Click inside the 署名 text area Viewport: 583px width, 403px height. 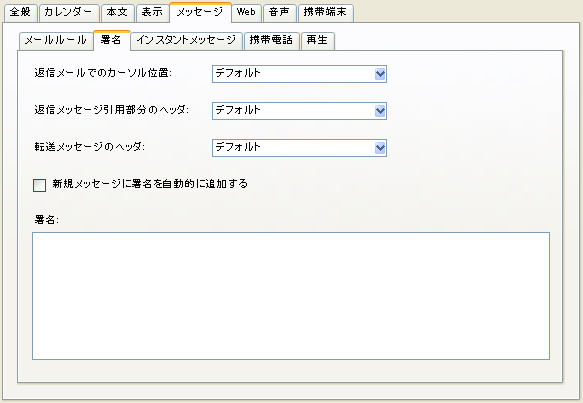291,296
